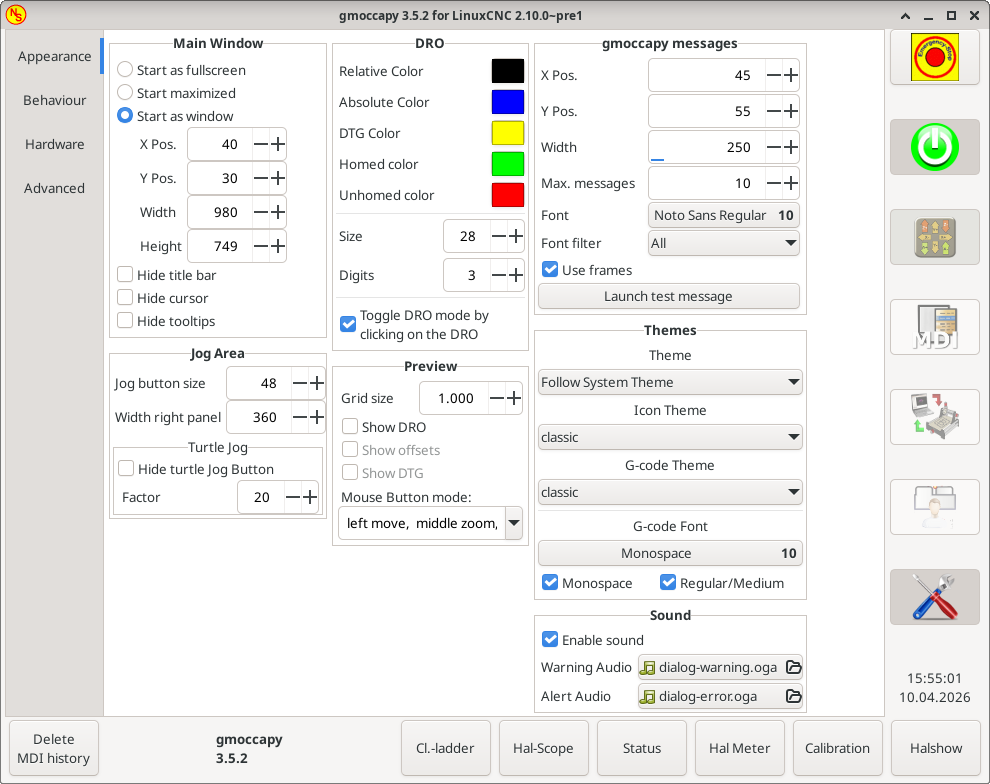This screenshot has height=784, width=990.
Task: Open the user tab view
Action: coord(934,507)
